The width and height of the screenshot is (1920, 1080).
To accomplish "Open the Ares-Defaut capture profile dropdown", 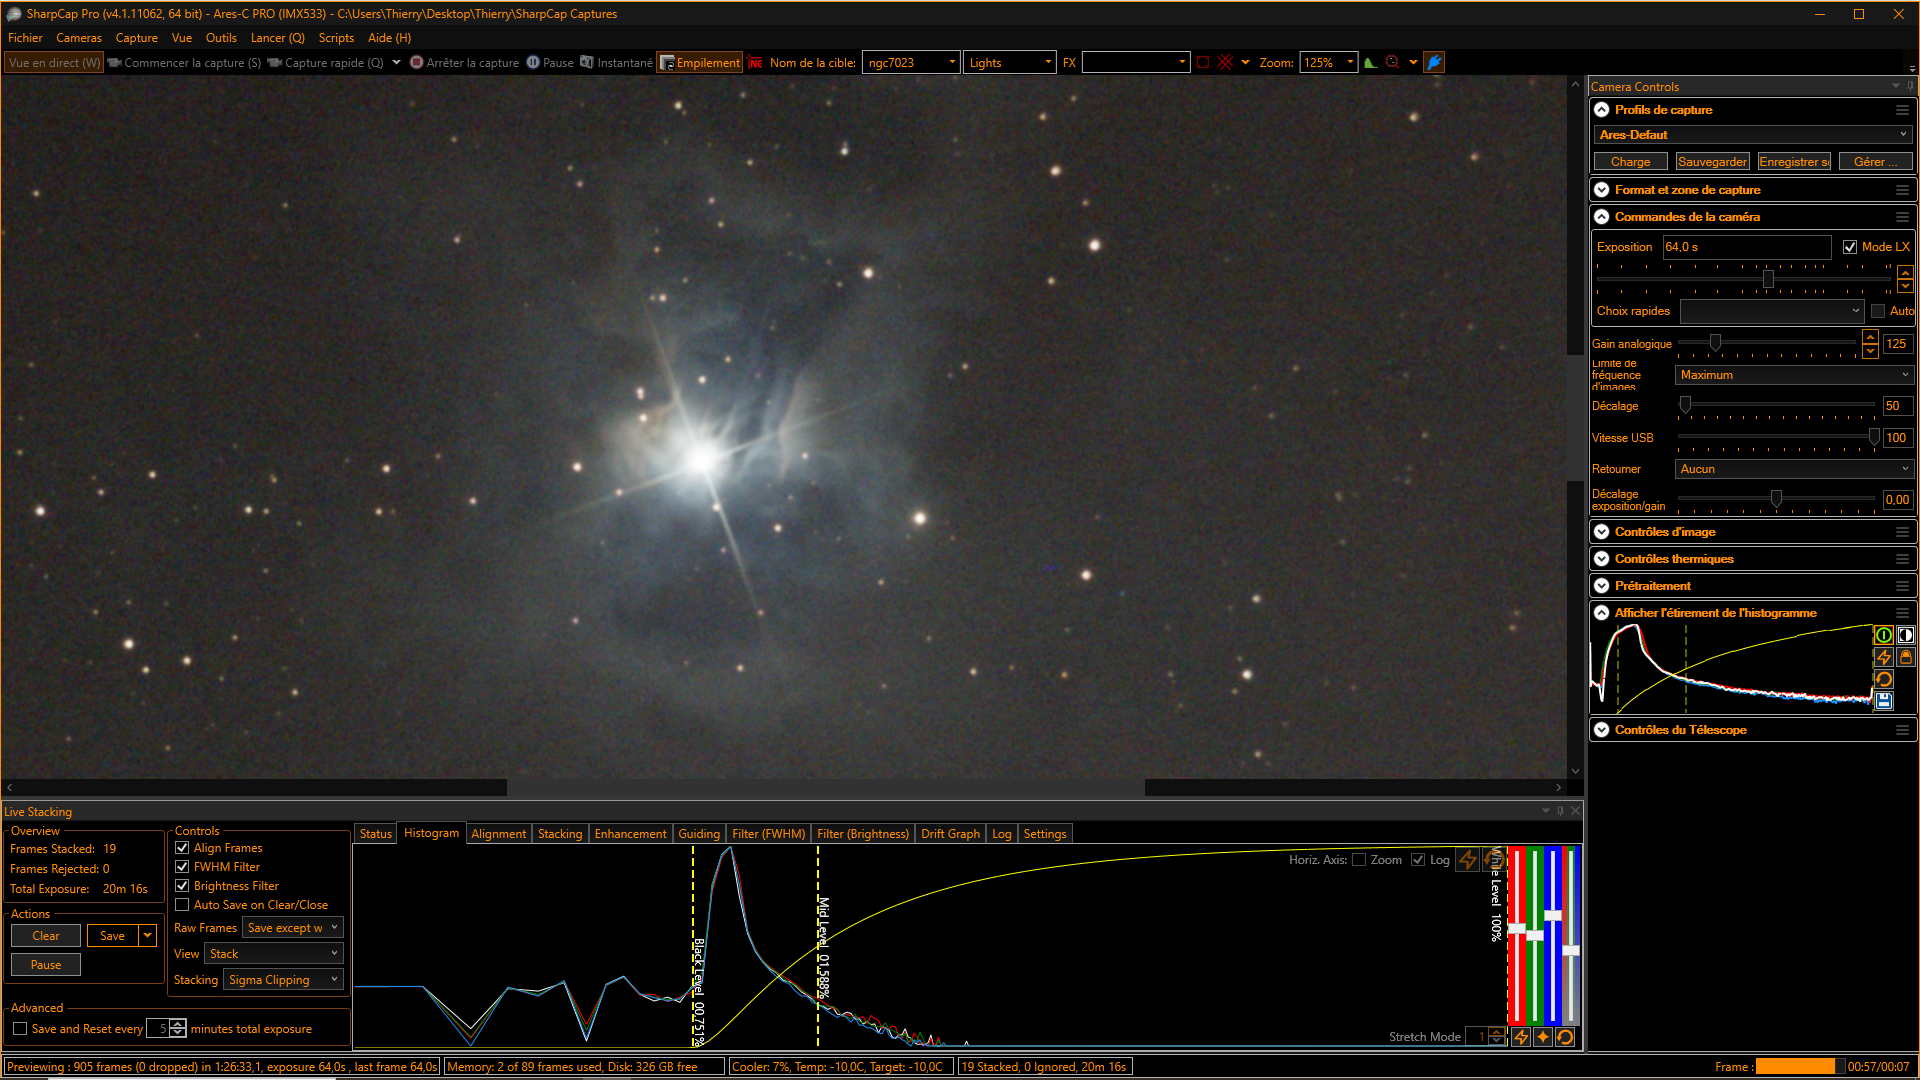I will pos(1753,135).
